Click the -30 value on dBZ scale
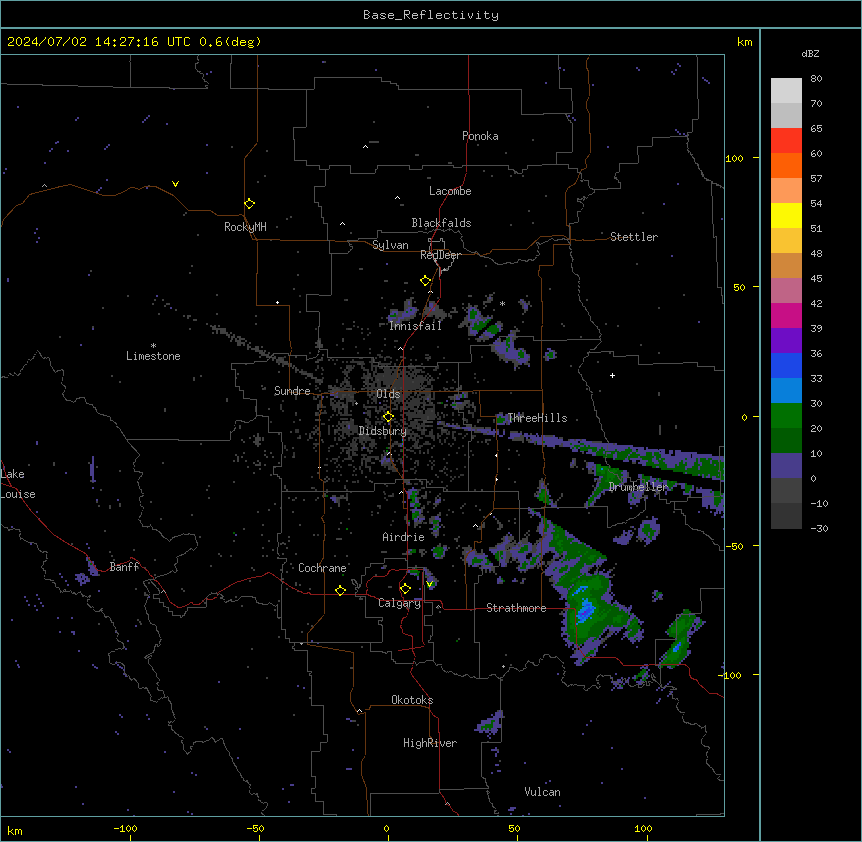 (819, 528)
